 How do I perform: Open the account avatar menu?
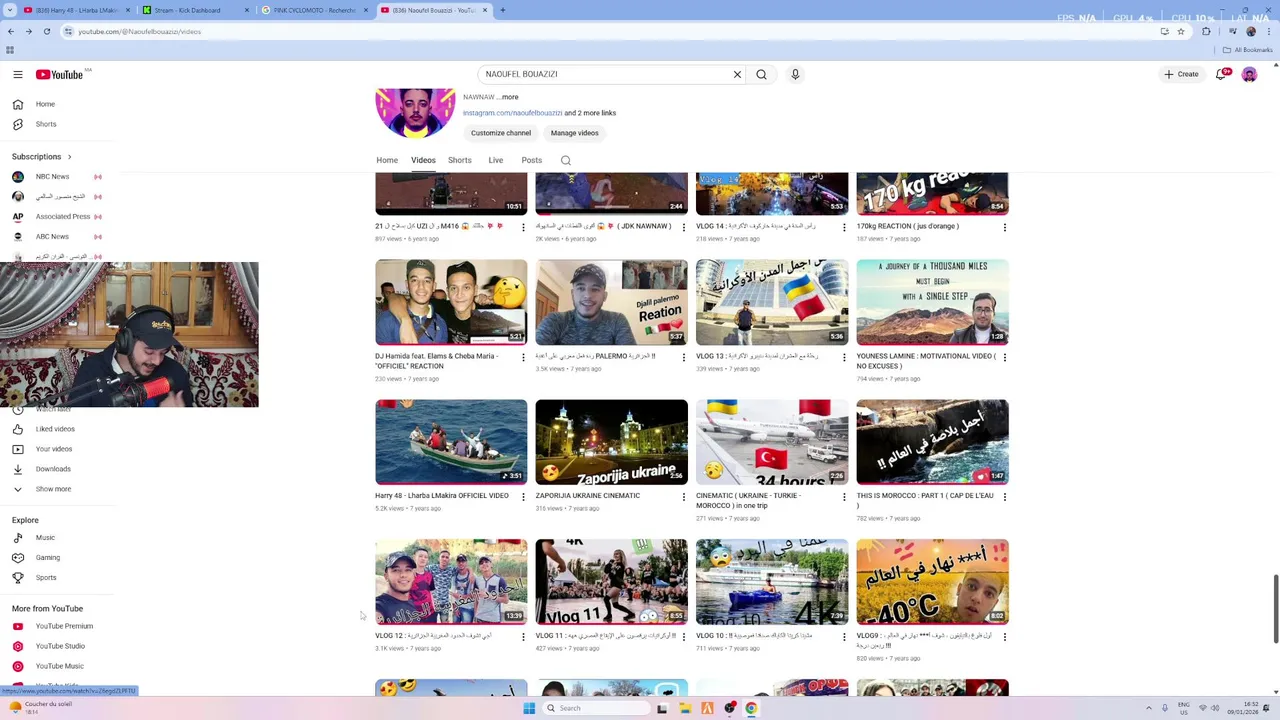[x=1249, y=74]
